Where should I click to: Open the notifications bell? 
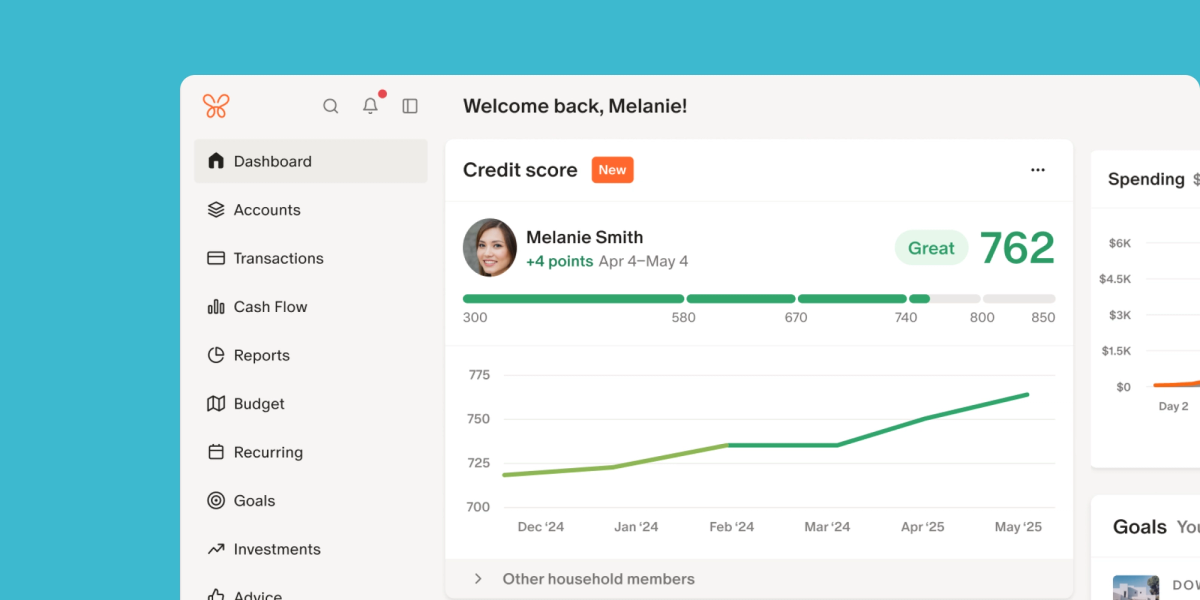(x=371, y=105)
